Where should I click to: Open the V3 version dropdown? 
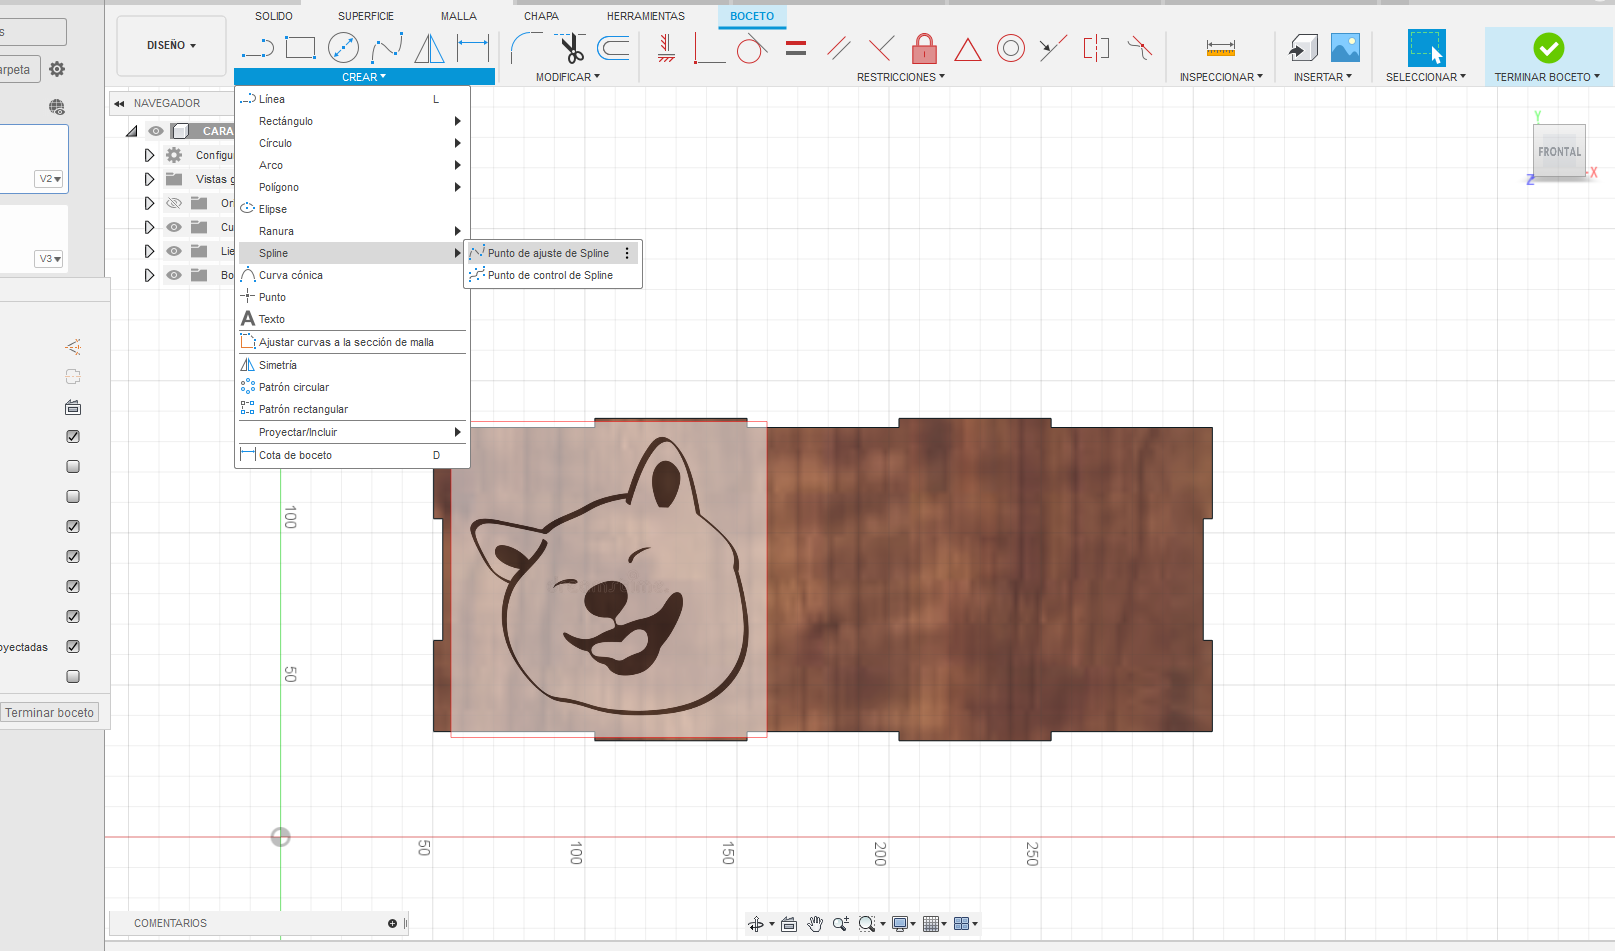coord(50,259)
